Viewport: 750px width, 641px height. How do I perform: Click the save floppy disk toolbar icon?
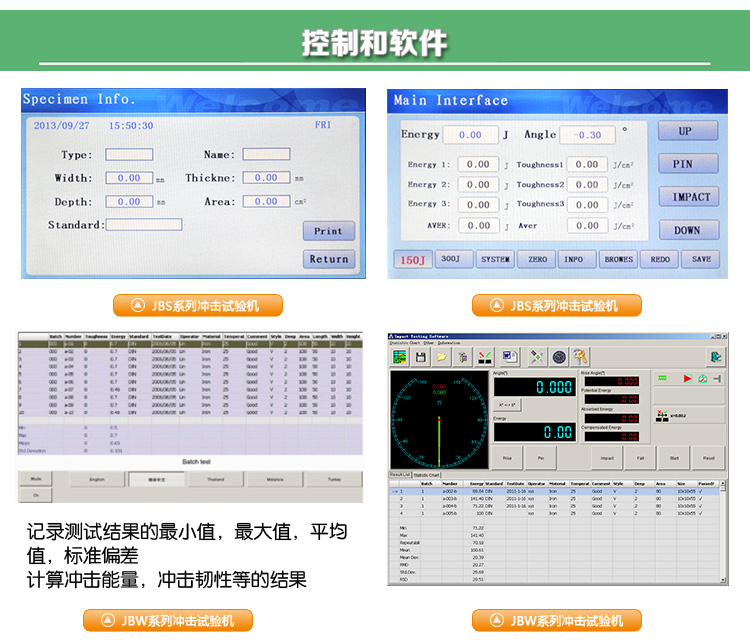[x=420, y=356]
